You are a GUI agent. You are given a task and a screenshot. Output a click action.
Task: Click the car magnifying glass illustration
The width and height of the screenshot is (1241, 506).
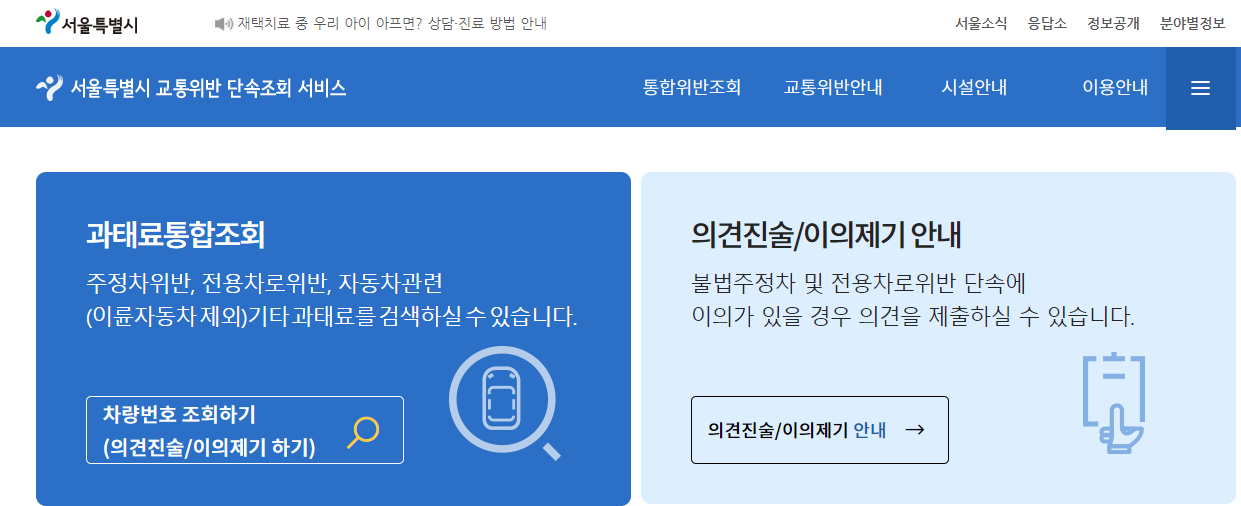505,403
